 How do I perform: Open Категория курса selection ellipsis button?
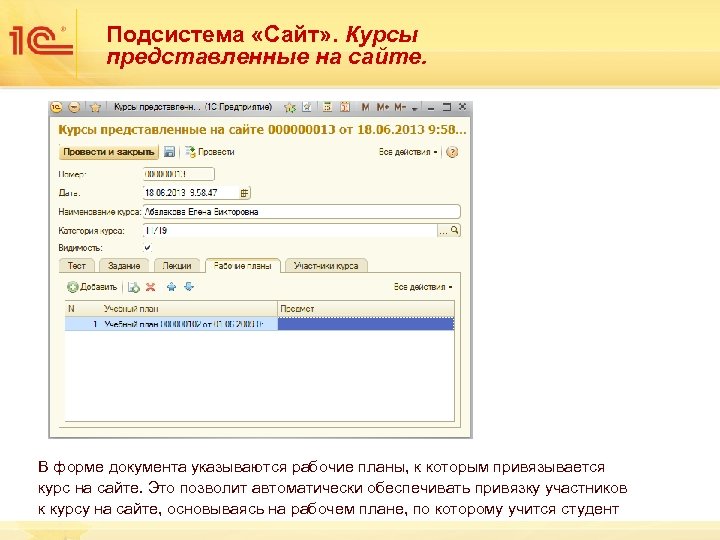point(443,231)
